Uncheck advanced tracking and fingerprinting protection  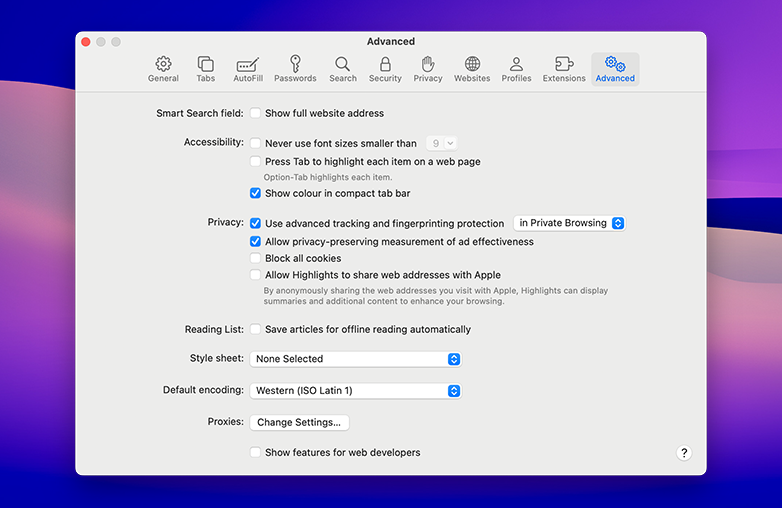[255, 223]
